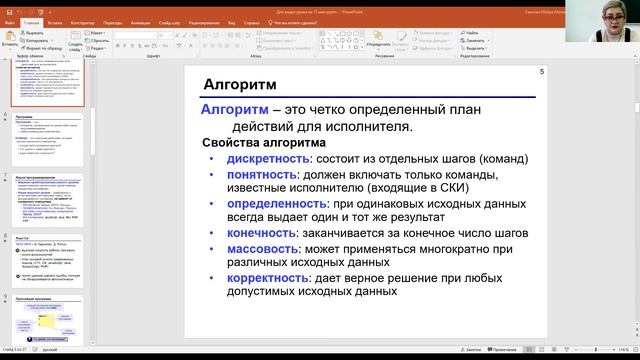
Task: Clear all text formatting
Action: [x=194, y=36]
